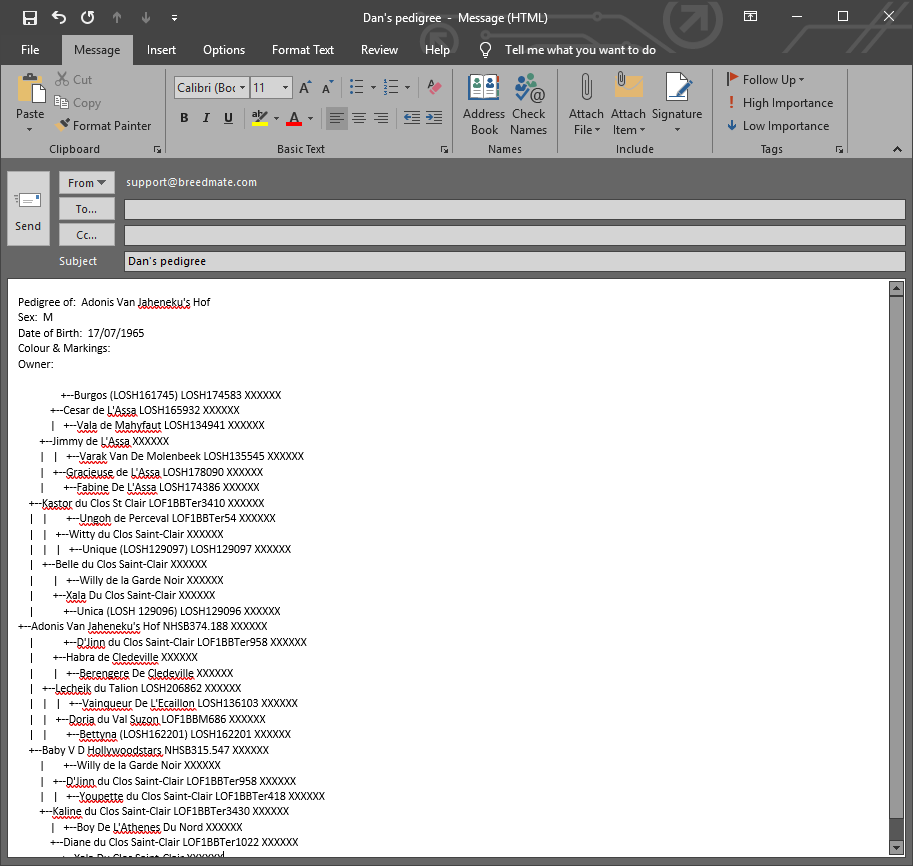Attach an Outlook item
913x866 pixels.
pos(628,105)
